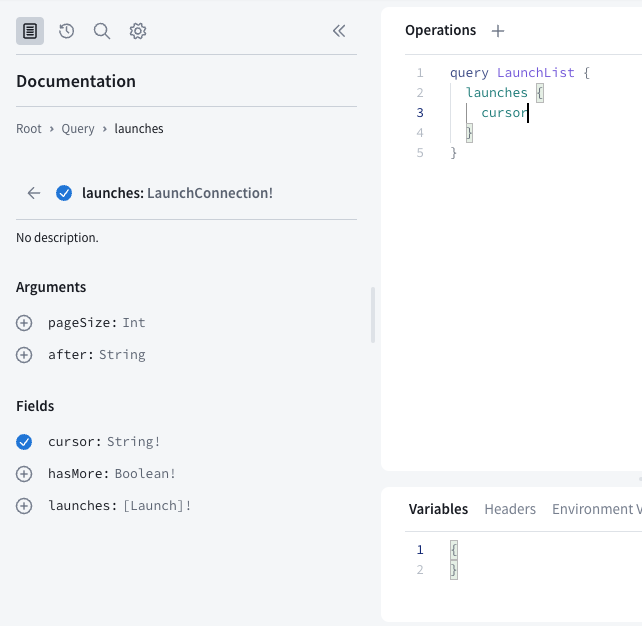The height and width of the screenshot is (626, 642).
Task: Add the pageSize argument with plus icon
Action: pos(24,323)
